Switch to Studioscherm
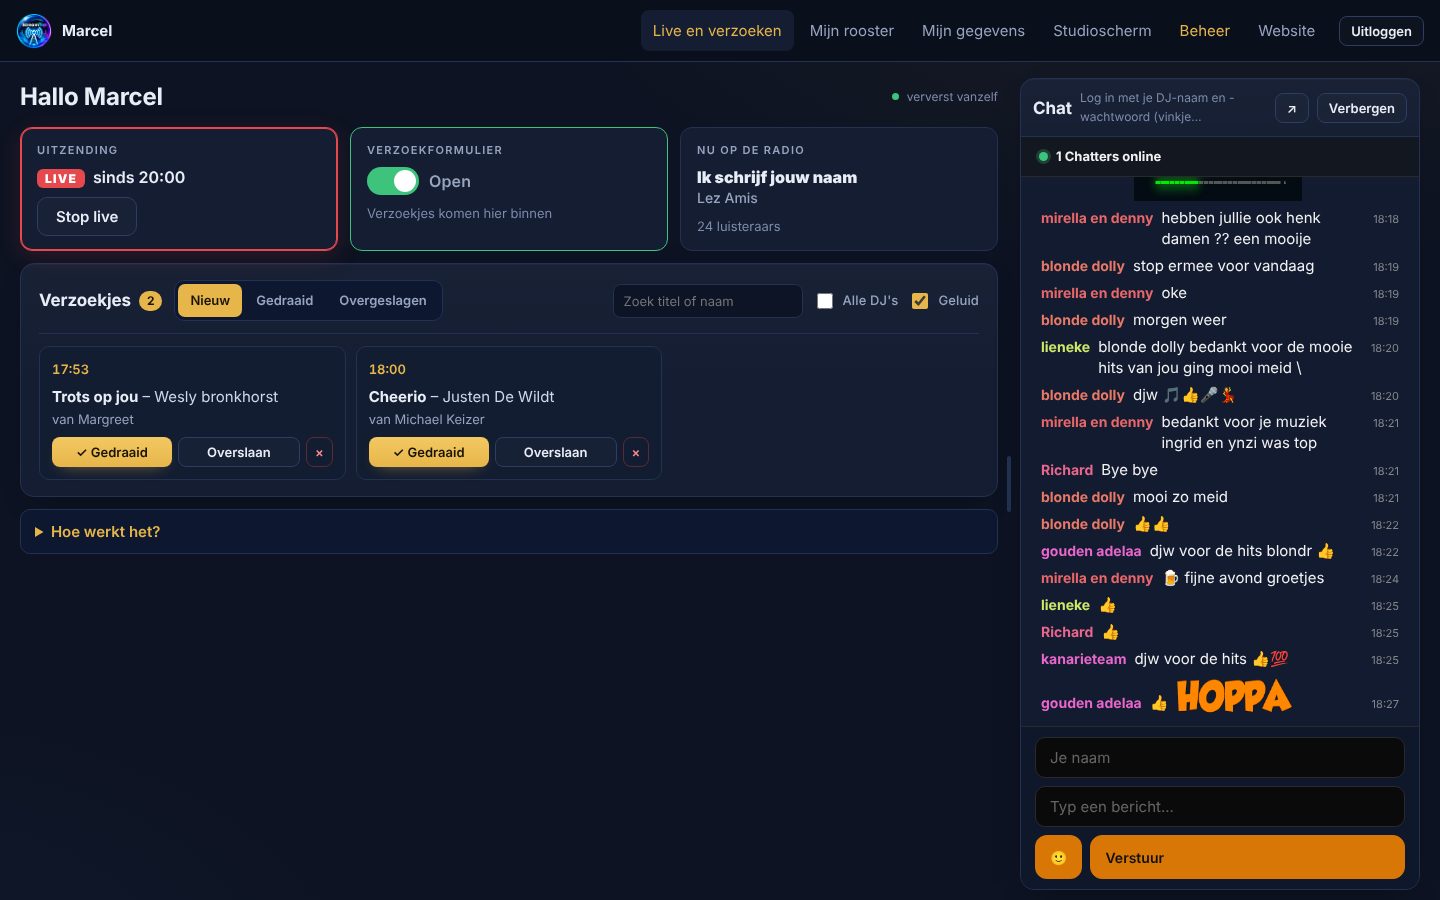The image size is (1440, 900). click(x=1102, y=31)
